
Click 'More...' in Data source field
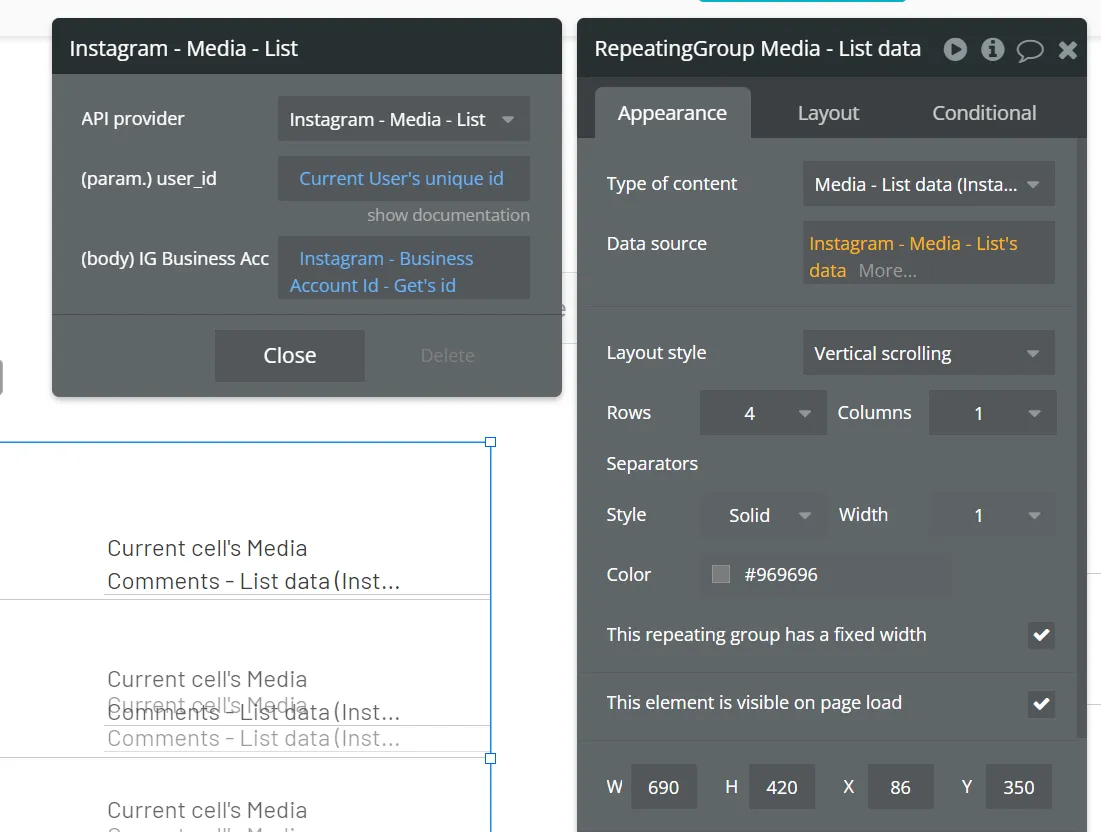888,271
